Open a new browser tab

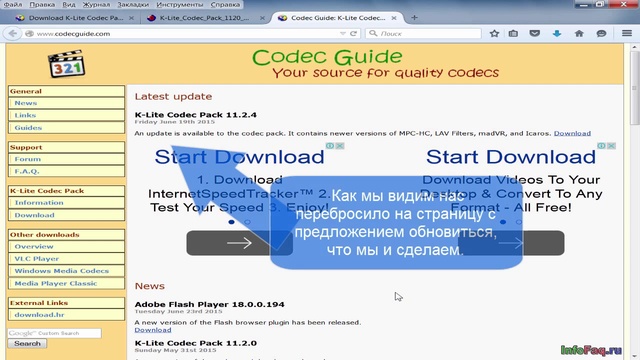pos(414,18)
